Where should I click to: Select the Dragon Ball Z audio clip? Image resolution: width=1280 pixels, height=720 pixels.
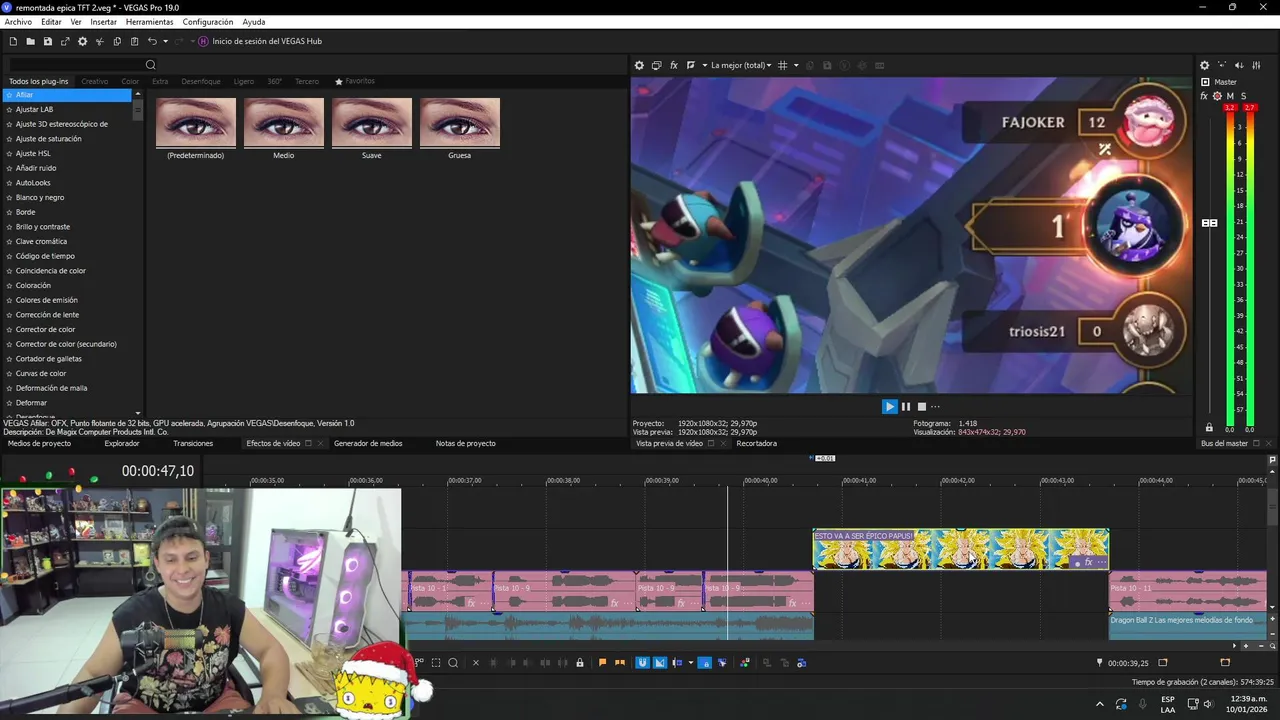click(x=1187, y=626)
